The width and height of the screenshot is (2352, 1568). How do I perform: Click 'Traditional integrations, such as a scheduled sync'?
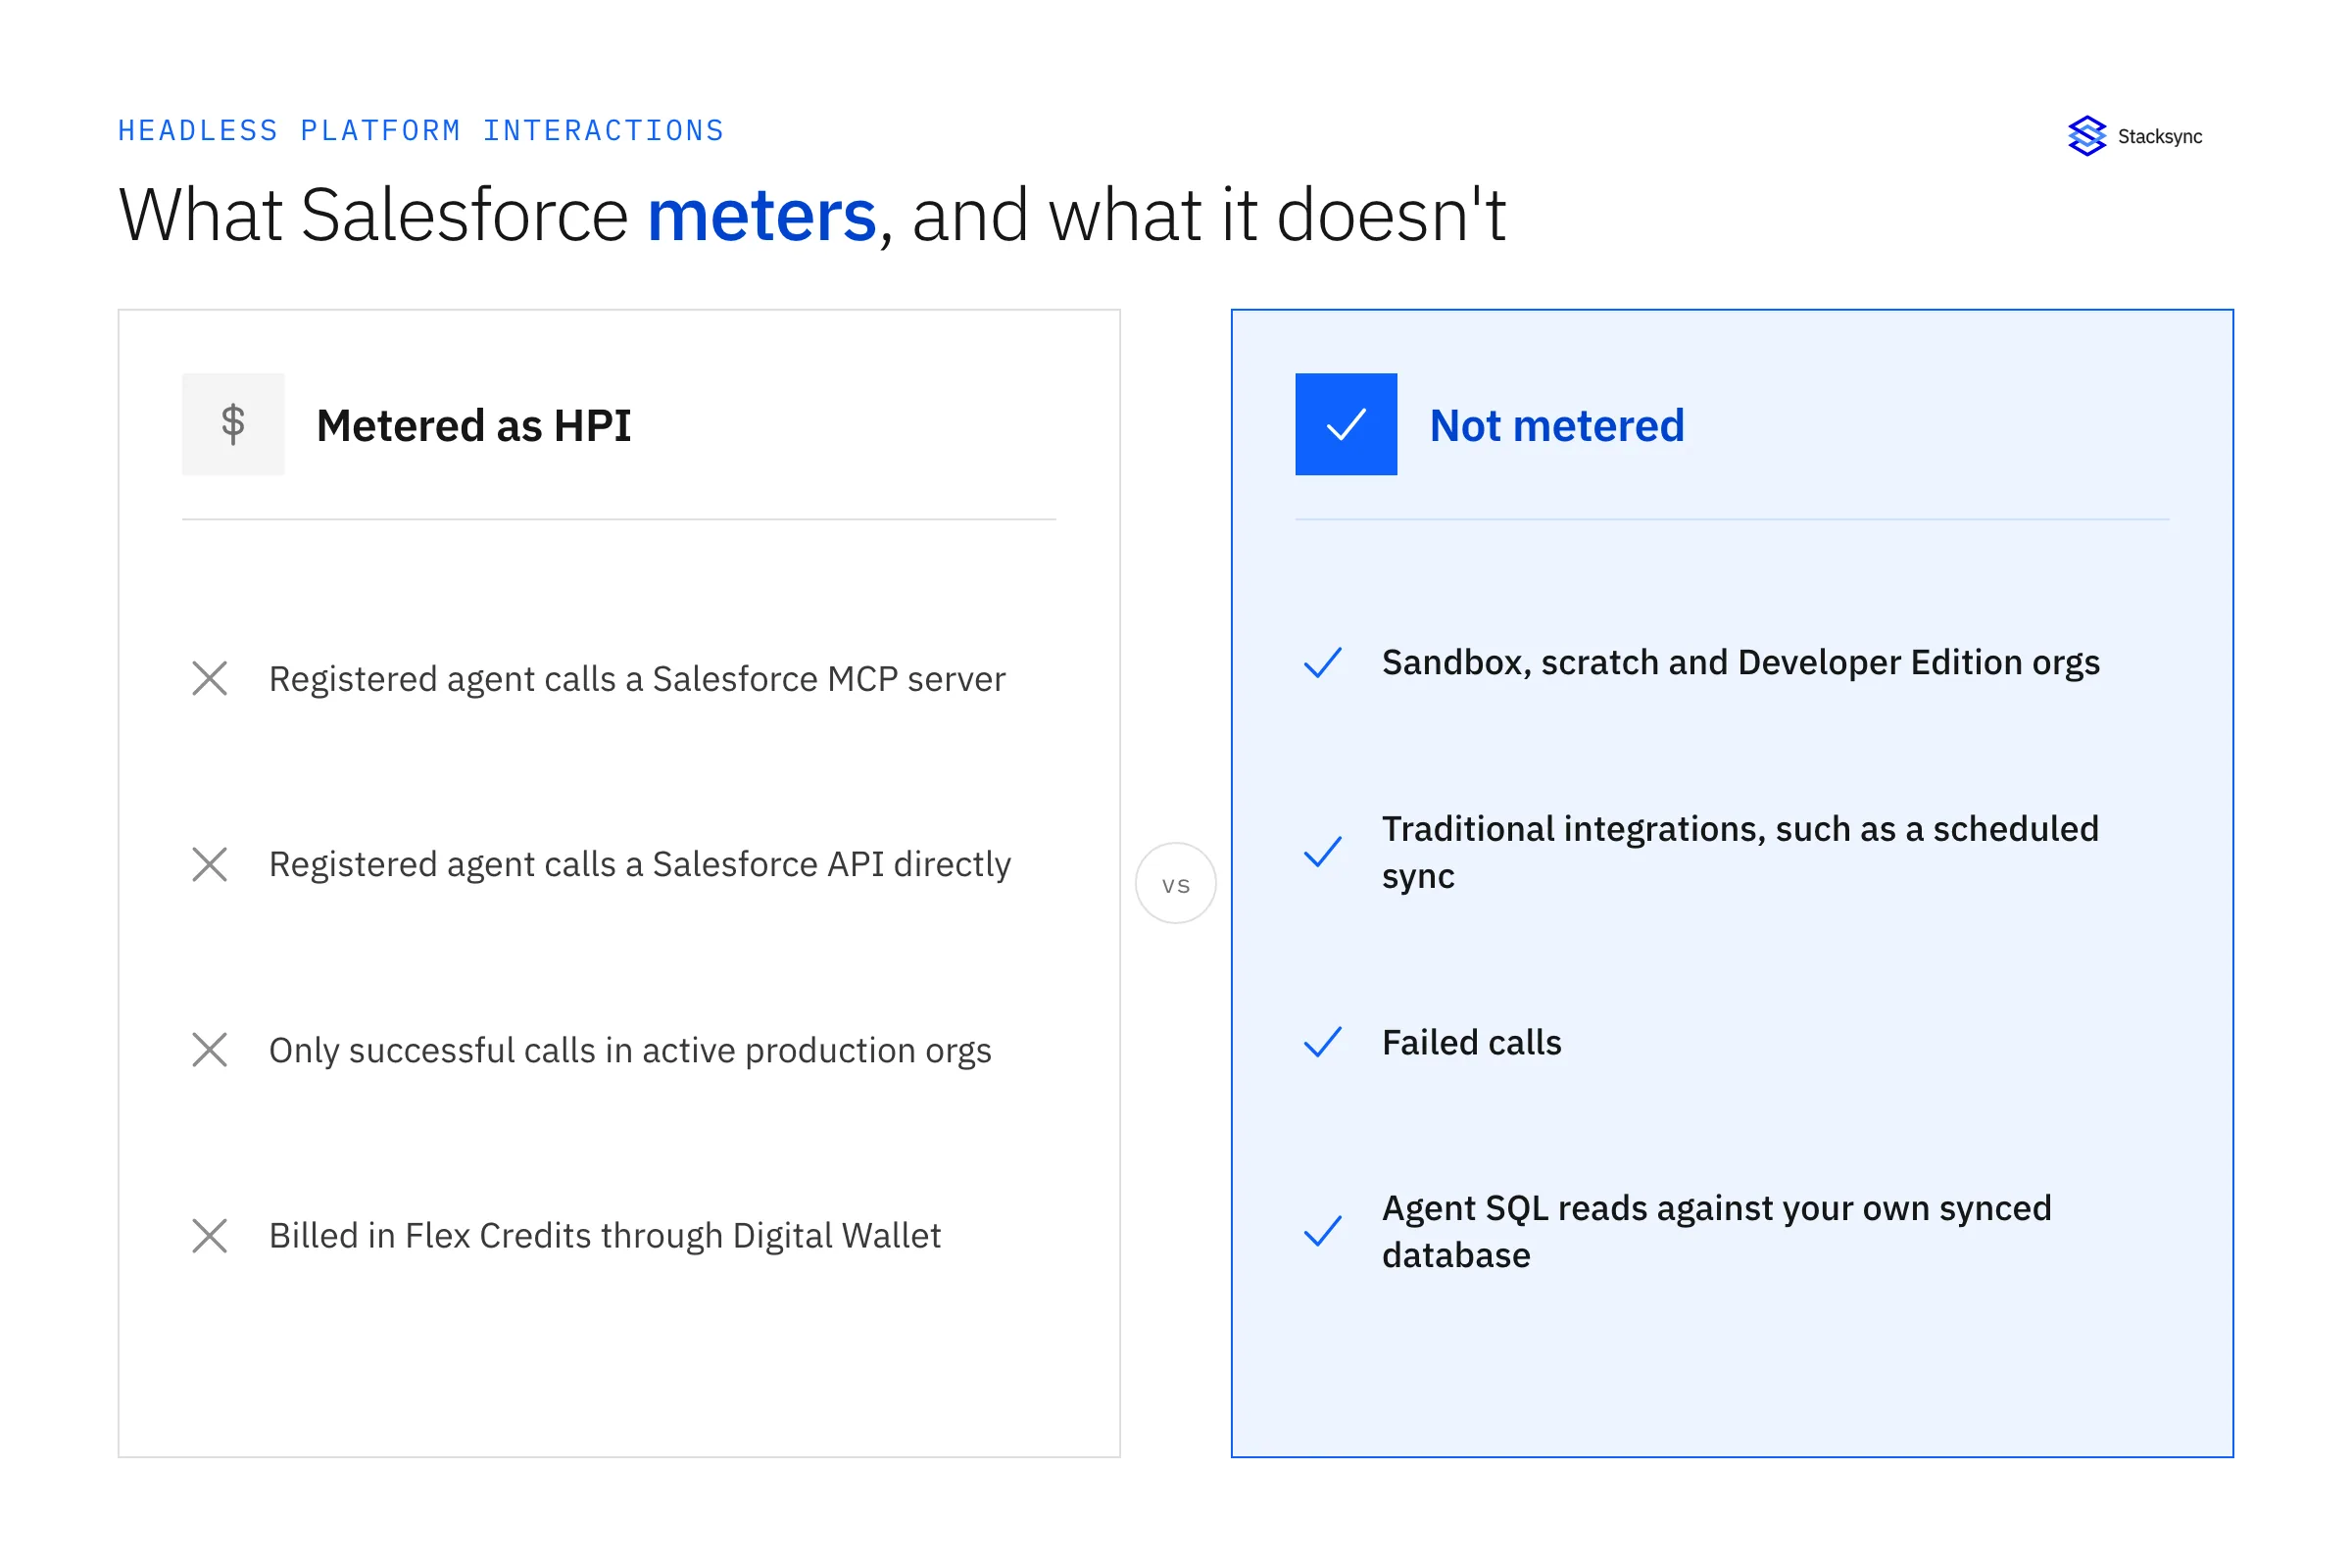click(1741, 852)
